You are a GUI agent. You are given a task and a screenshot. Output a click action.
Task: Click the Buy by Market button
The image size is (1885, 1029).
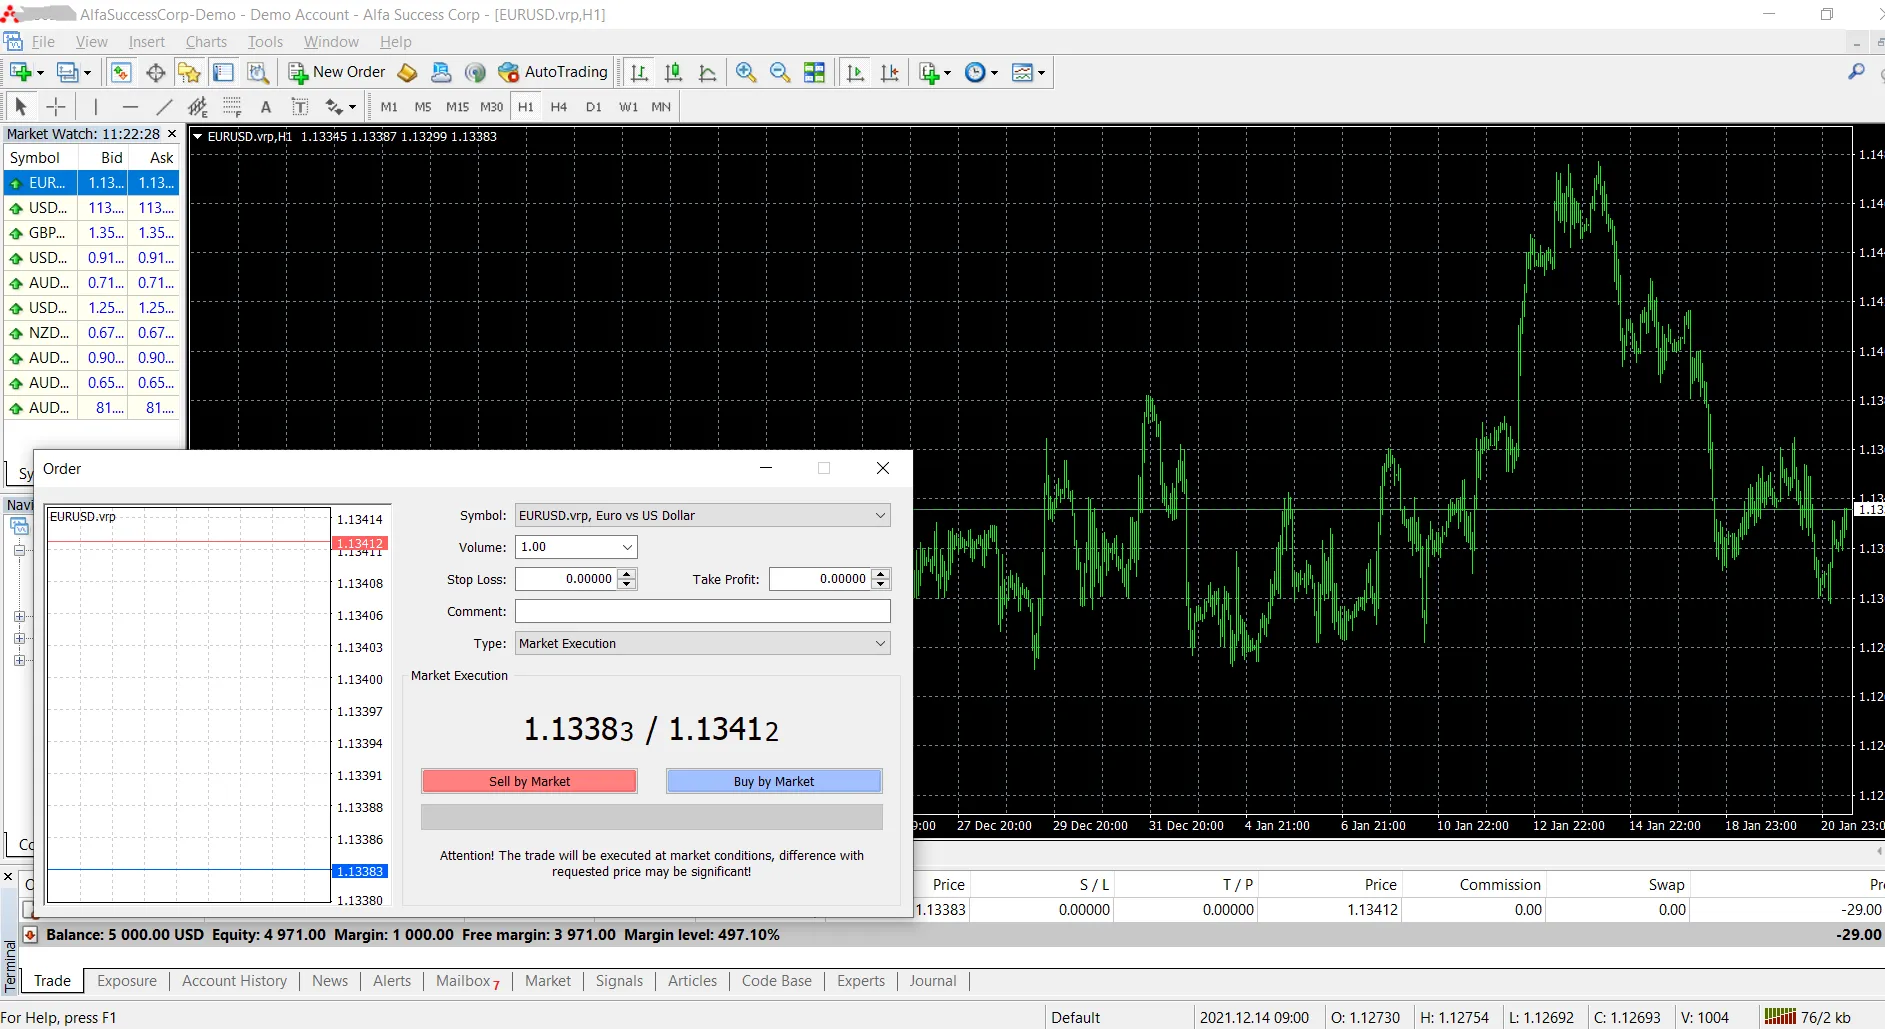[x=774, y=781]
